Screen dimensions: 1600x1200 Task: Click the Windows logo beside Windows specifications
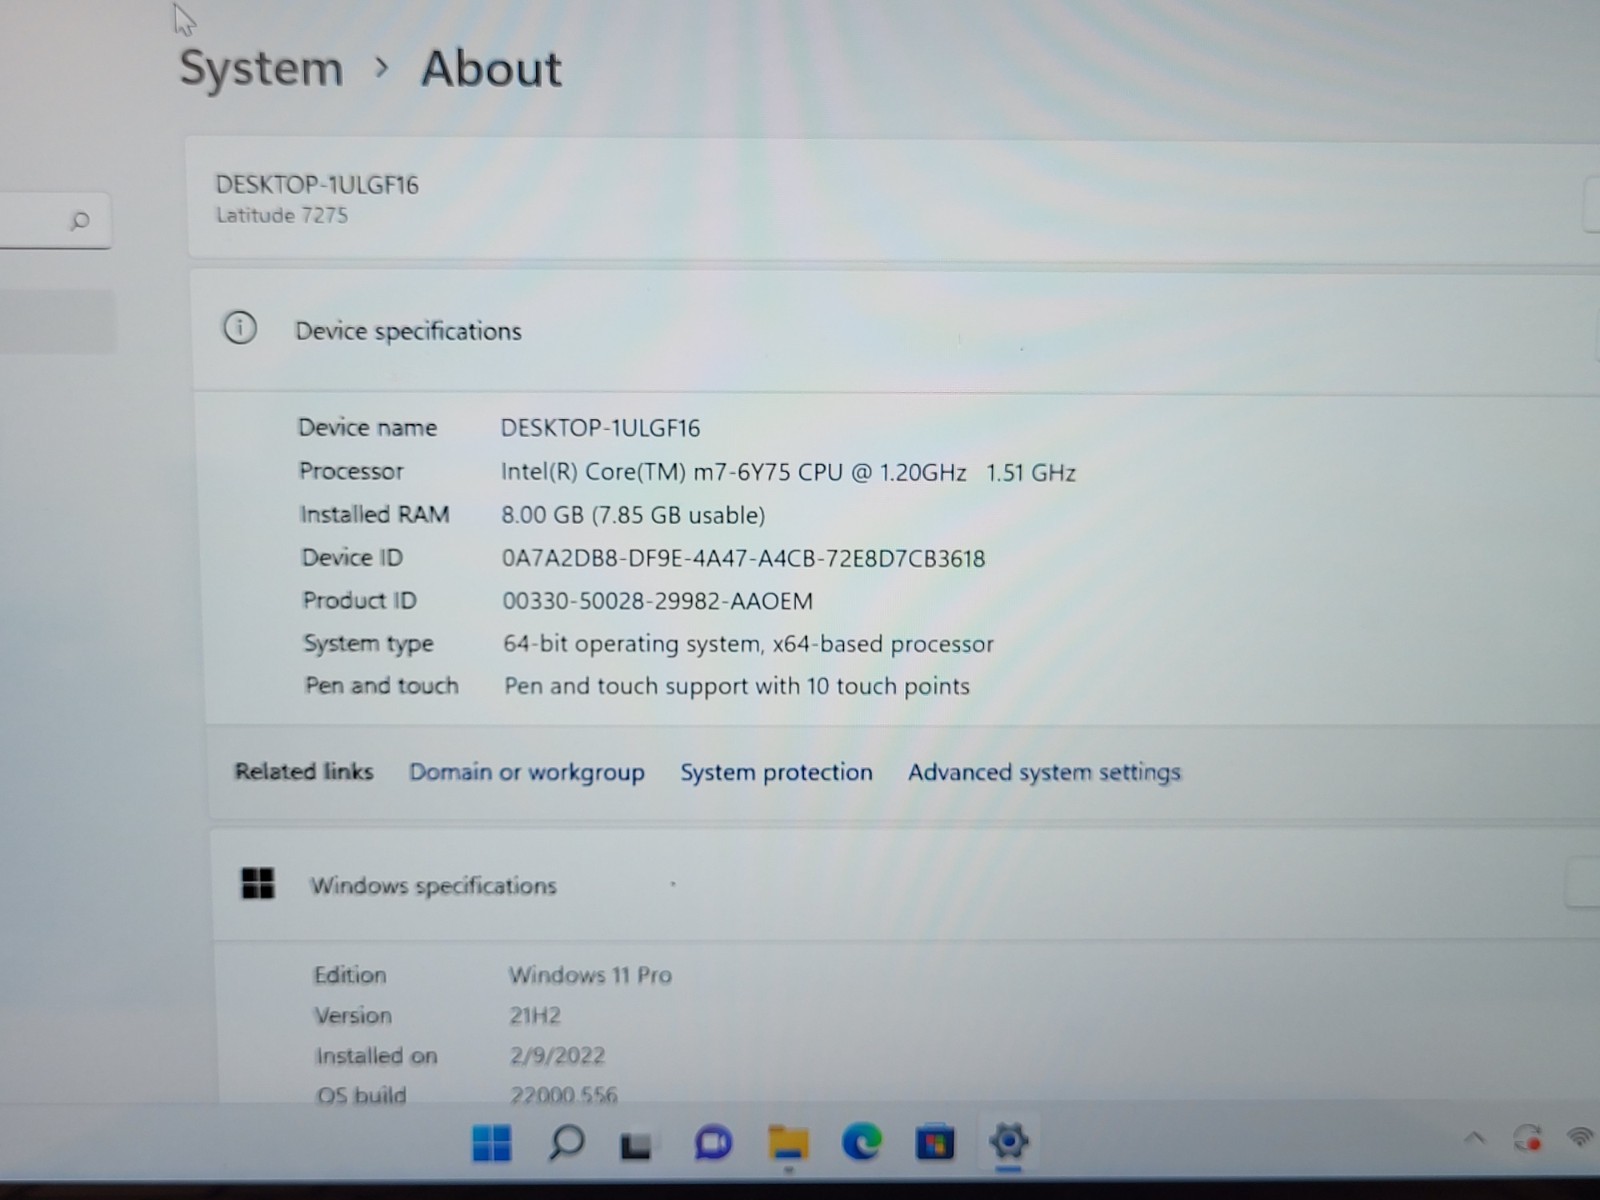click(x=258, y=883)
